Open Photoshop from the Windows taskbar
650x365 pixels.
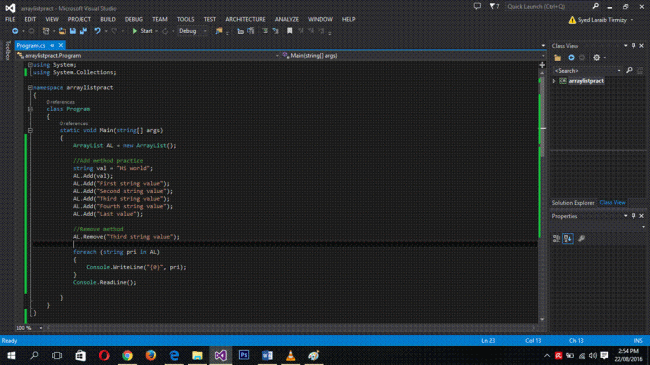pos(244,355)
